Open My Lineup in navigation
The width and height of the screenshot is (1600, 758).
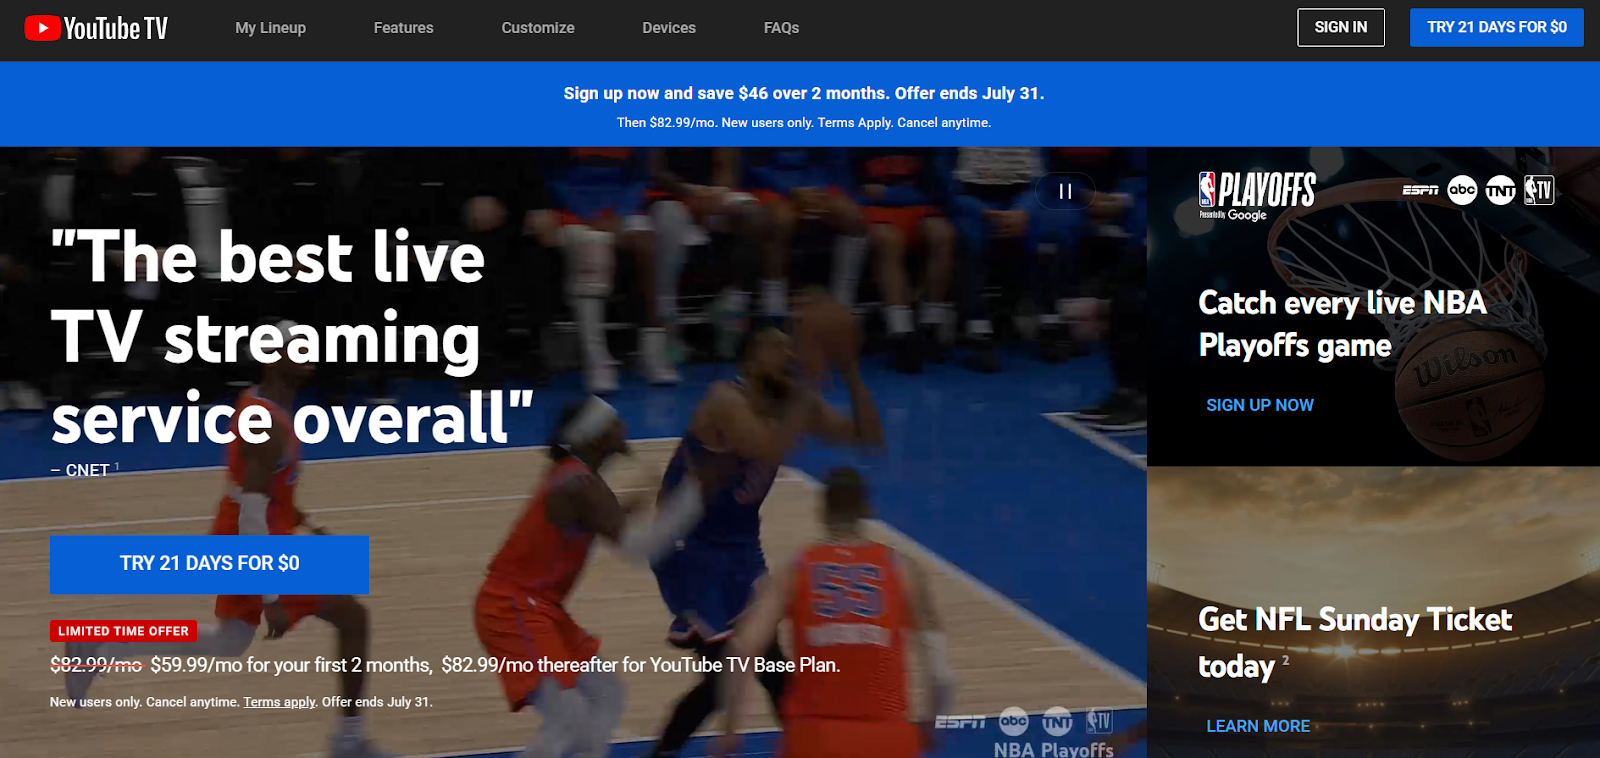click(271, 28)
